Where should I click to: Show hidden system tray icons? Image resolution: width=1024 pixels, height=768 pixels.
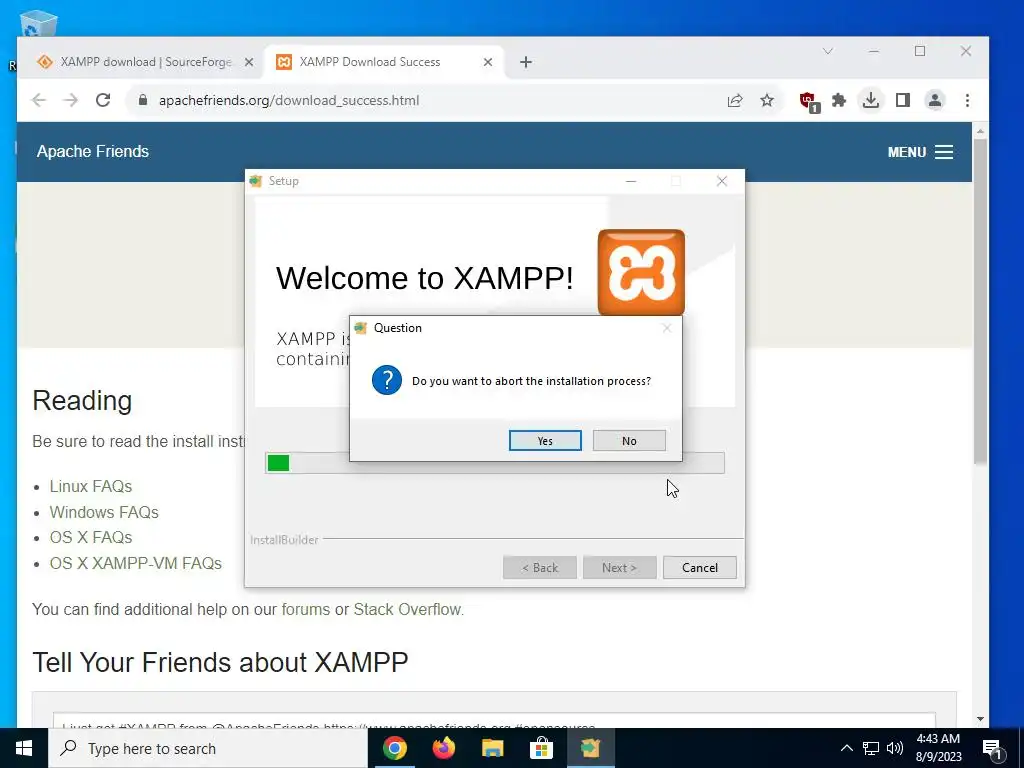[846, 748]
